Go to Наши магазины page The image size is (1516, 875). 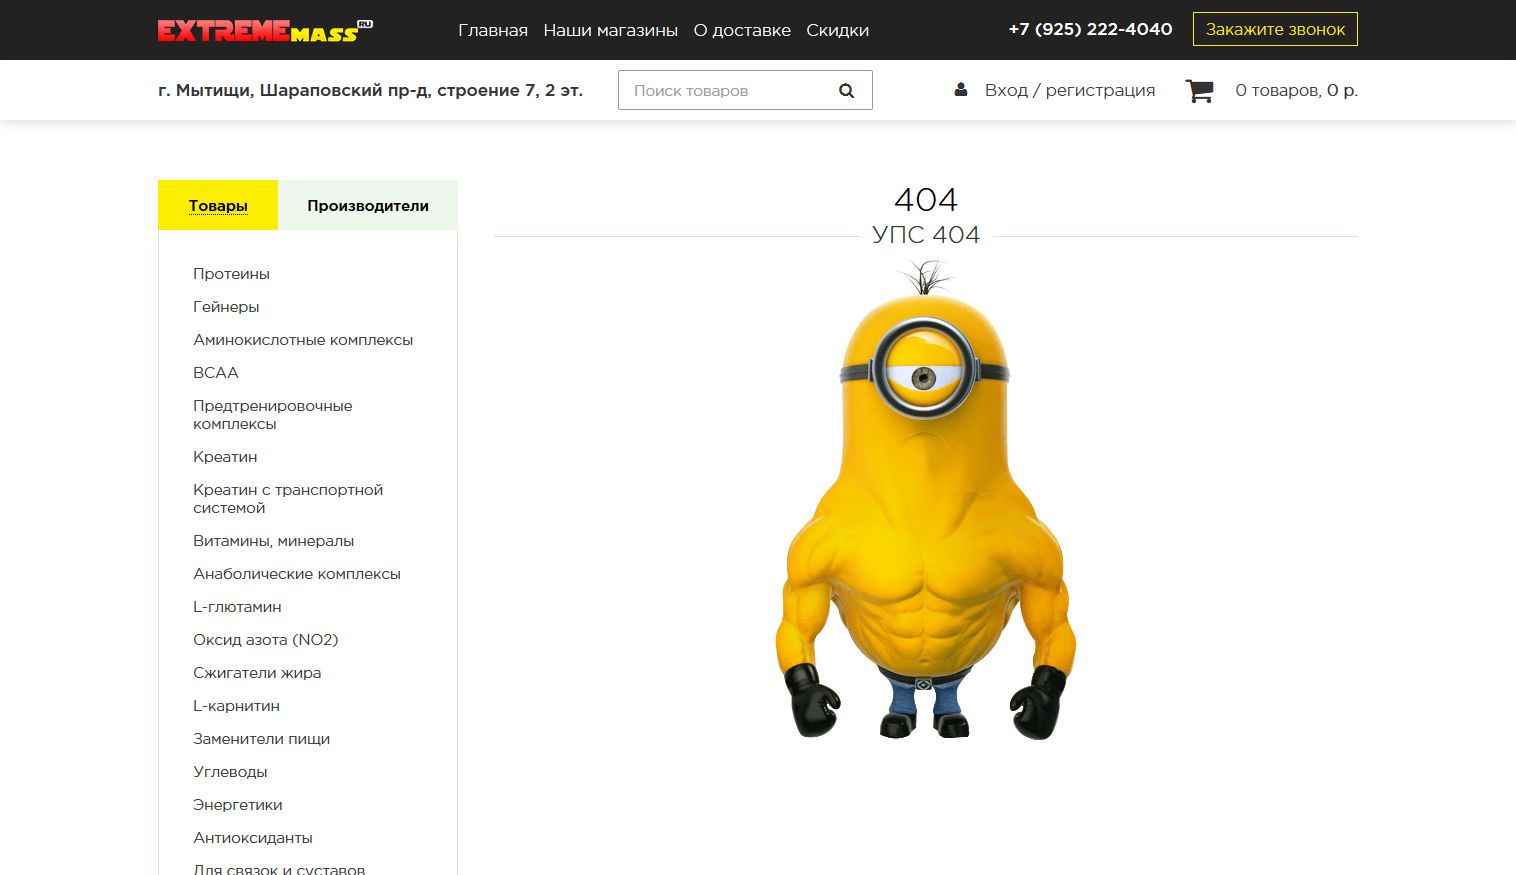(x=610, y=30)
